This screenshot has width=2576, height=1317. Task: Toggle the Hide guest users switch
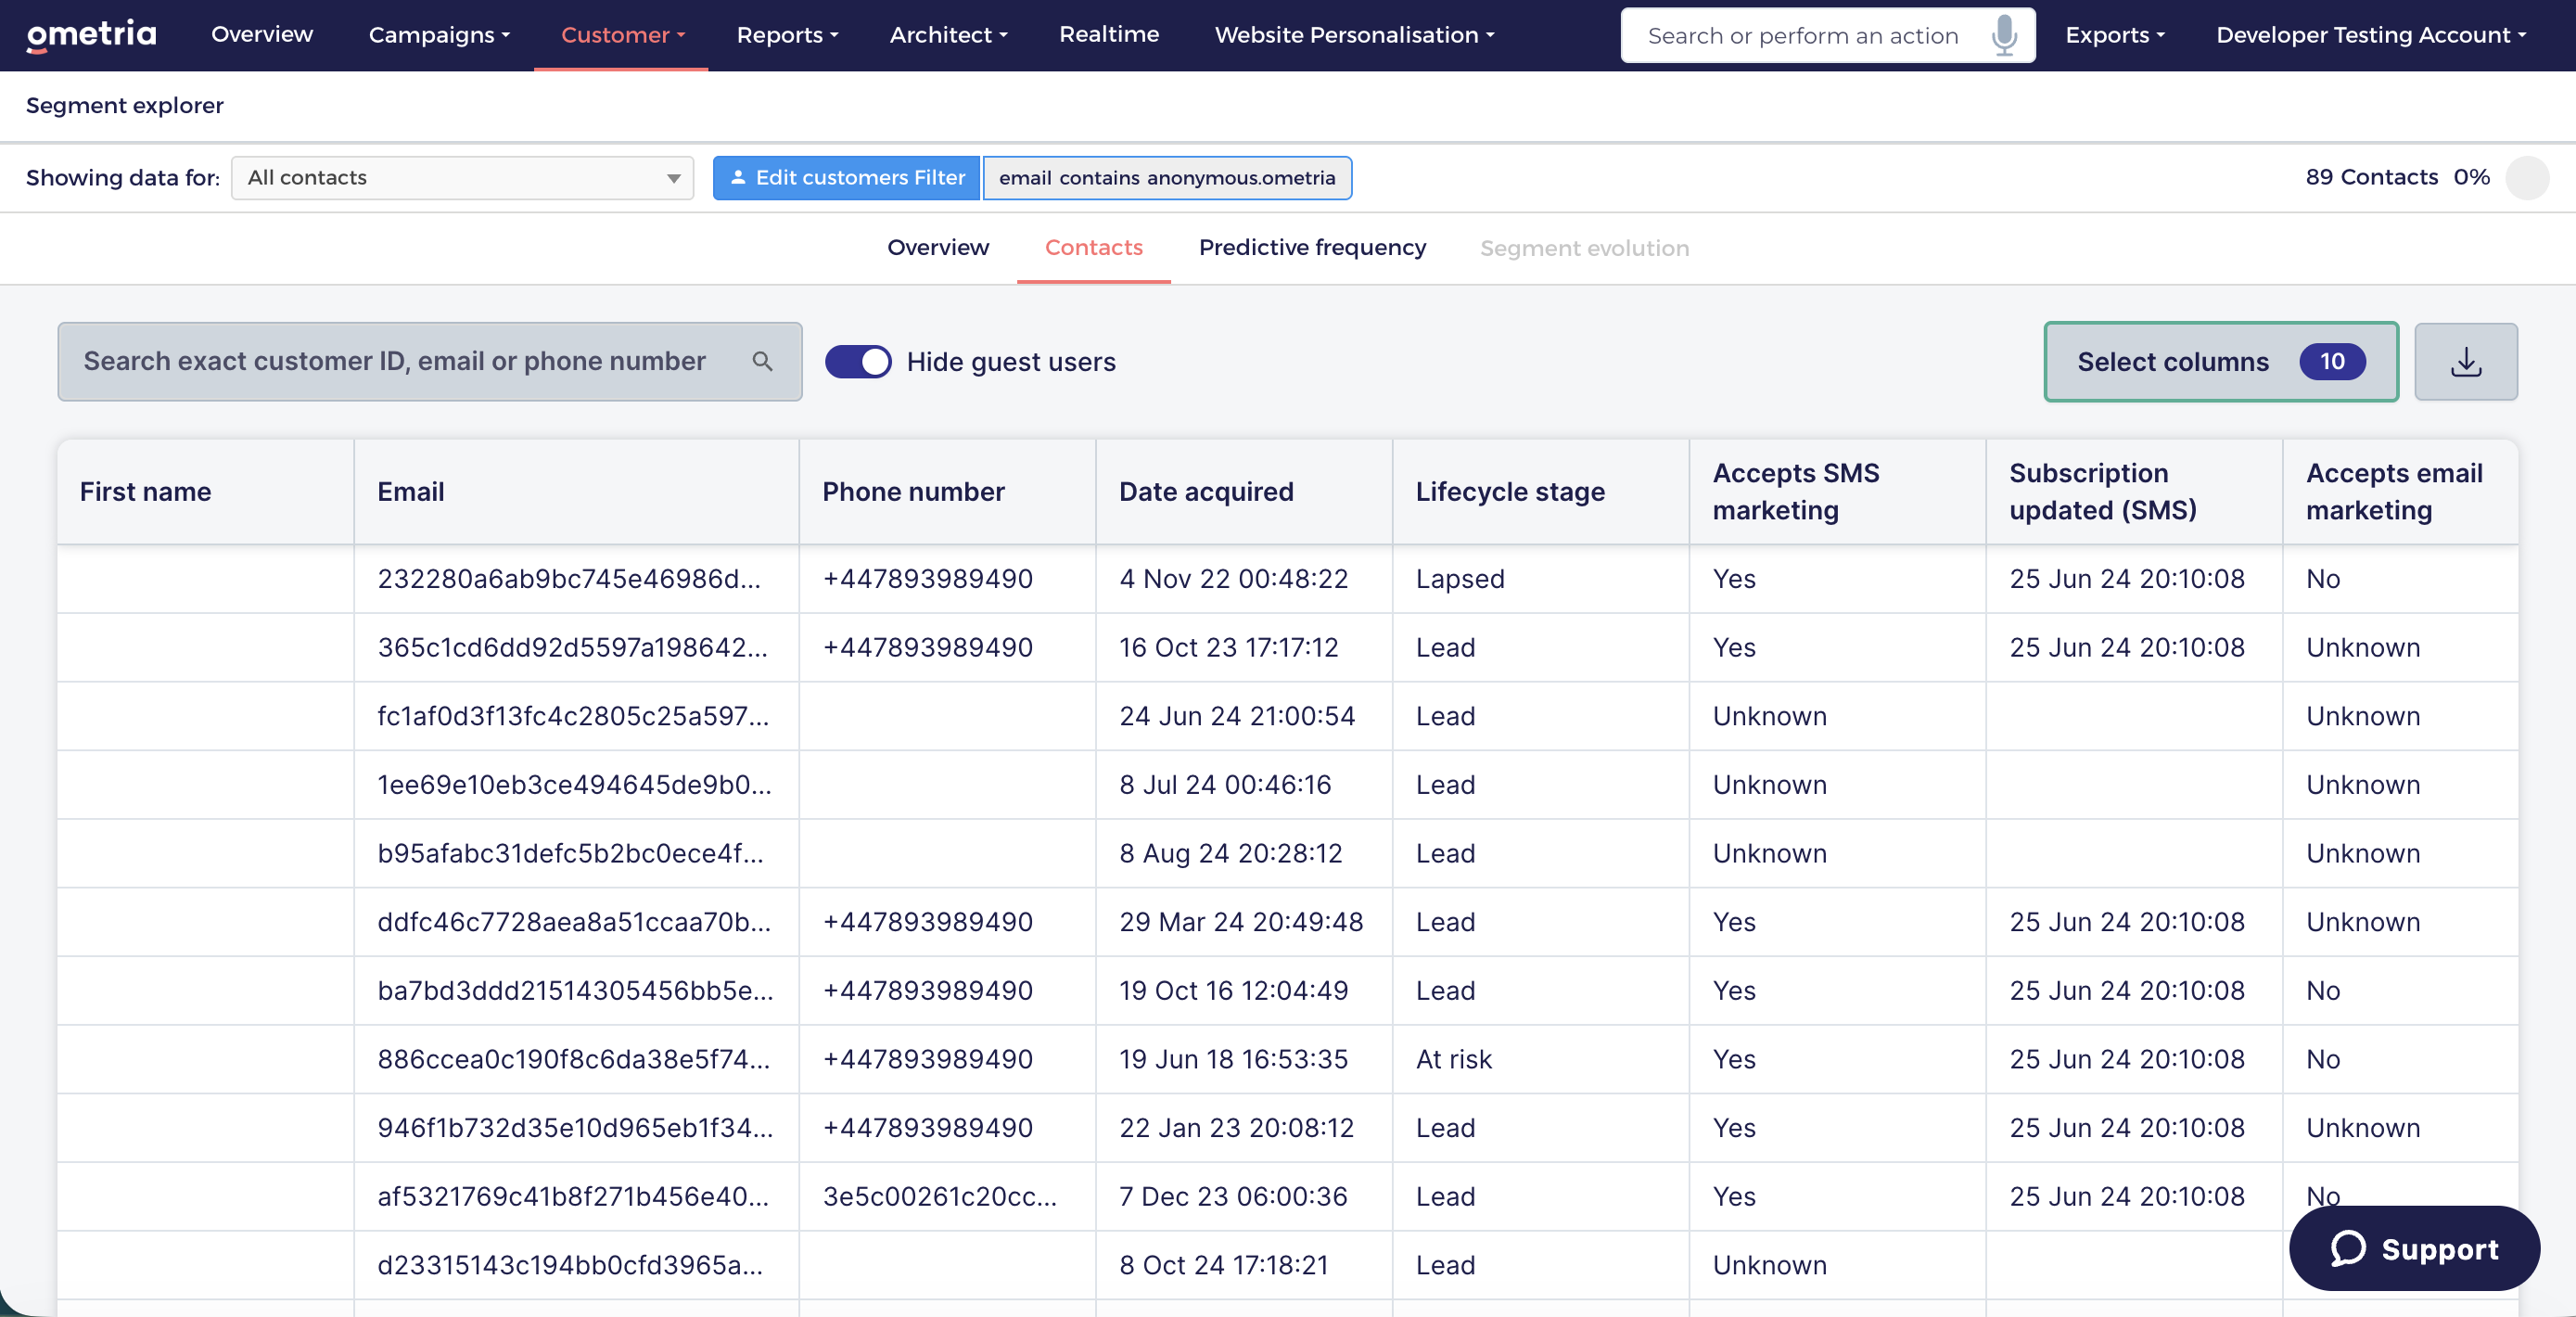[x=857, y=361]
